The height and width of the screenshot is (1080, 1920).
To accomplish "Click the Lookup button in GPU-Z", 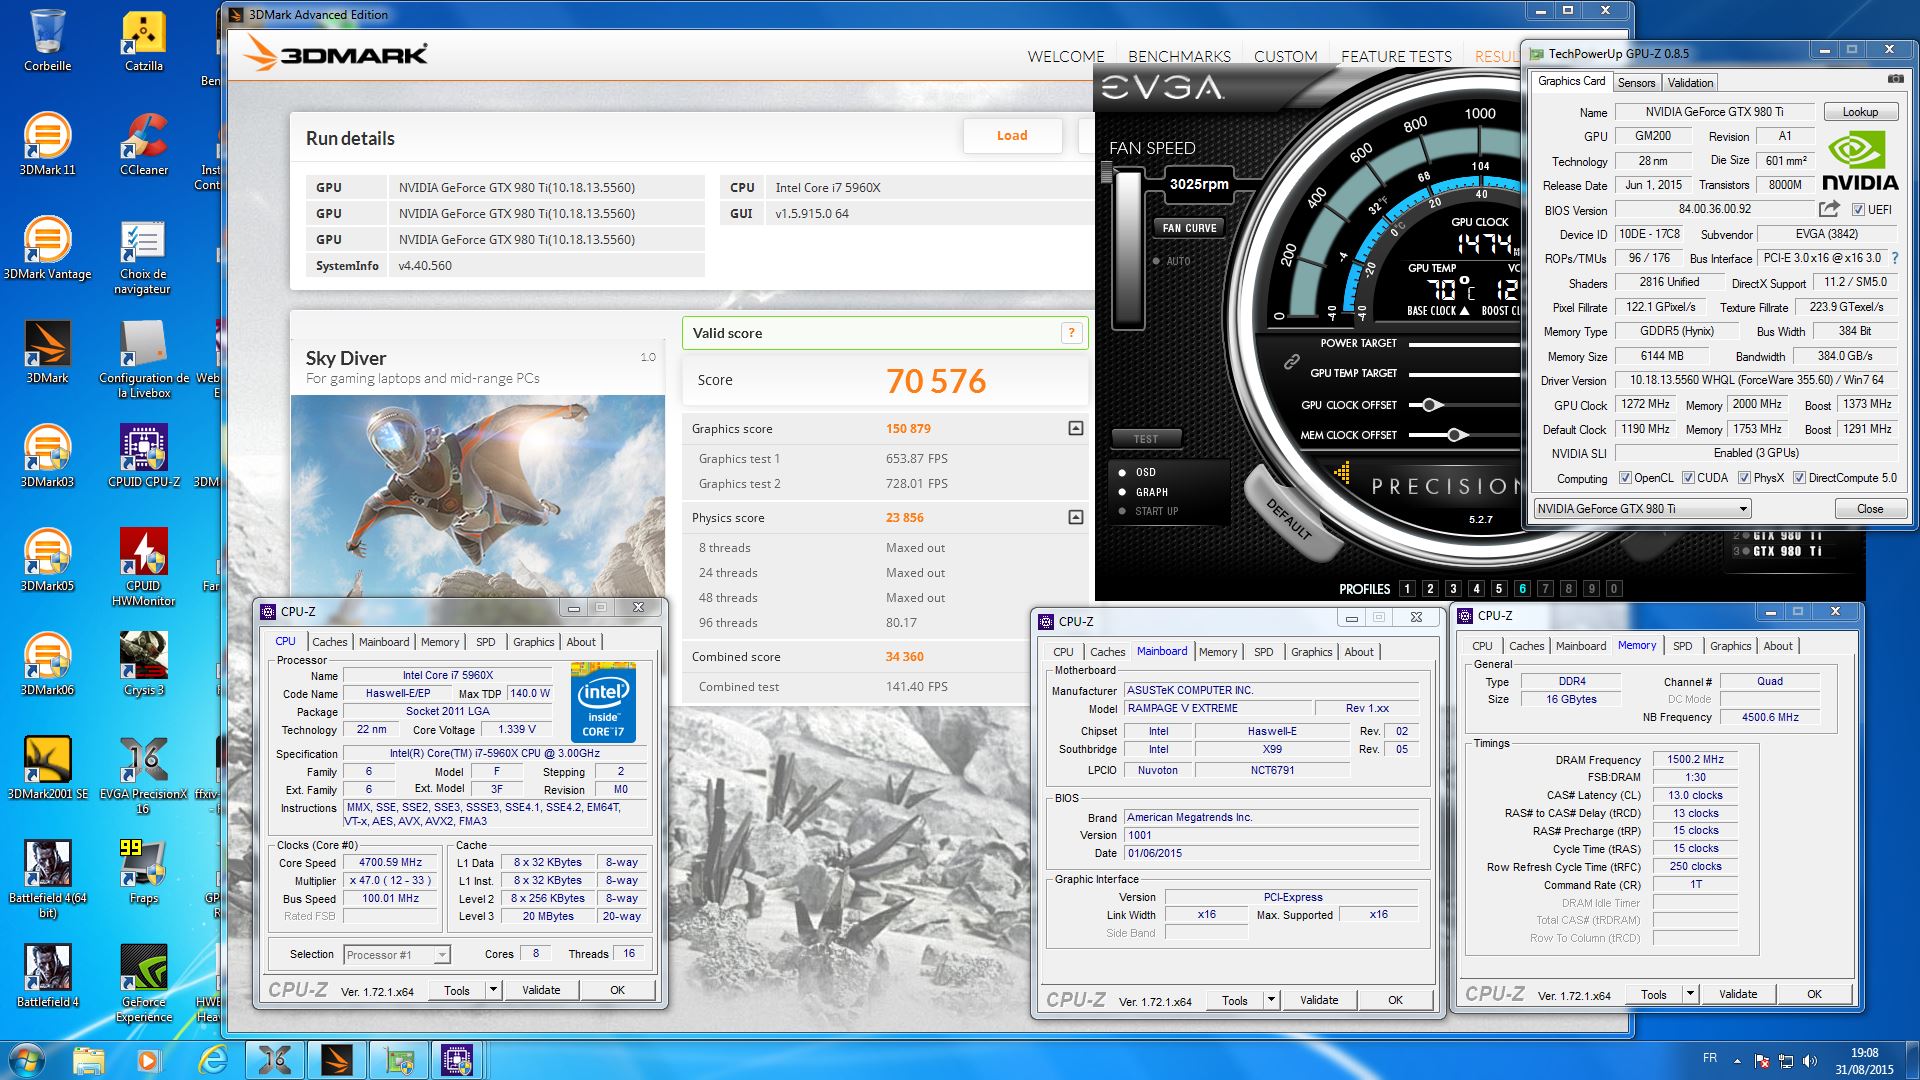I will point(1860,112).
